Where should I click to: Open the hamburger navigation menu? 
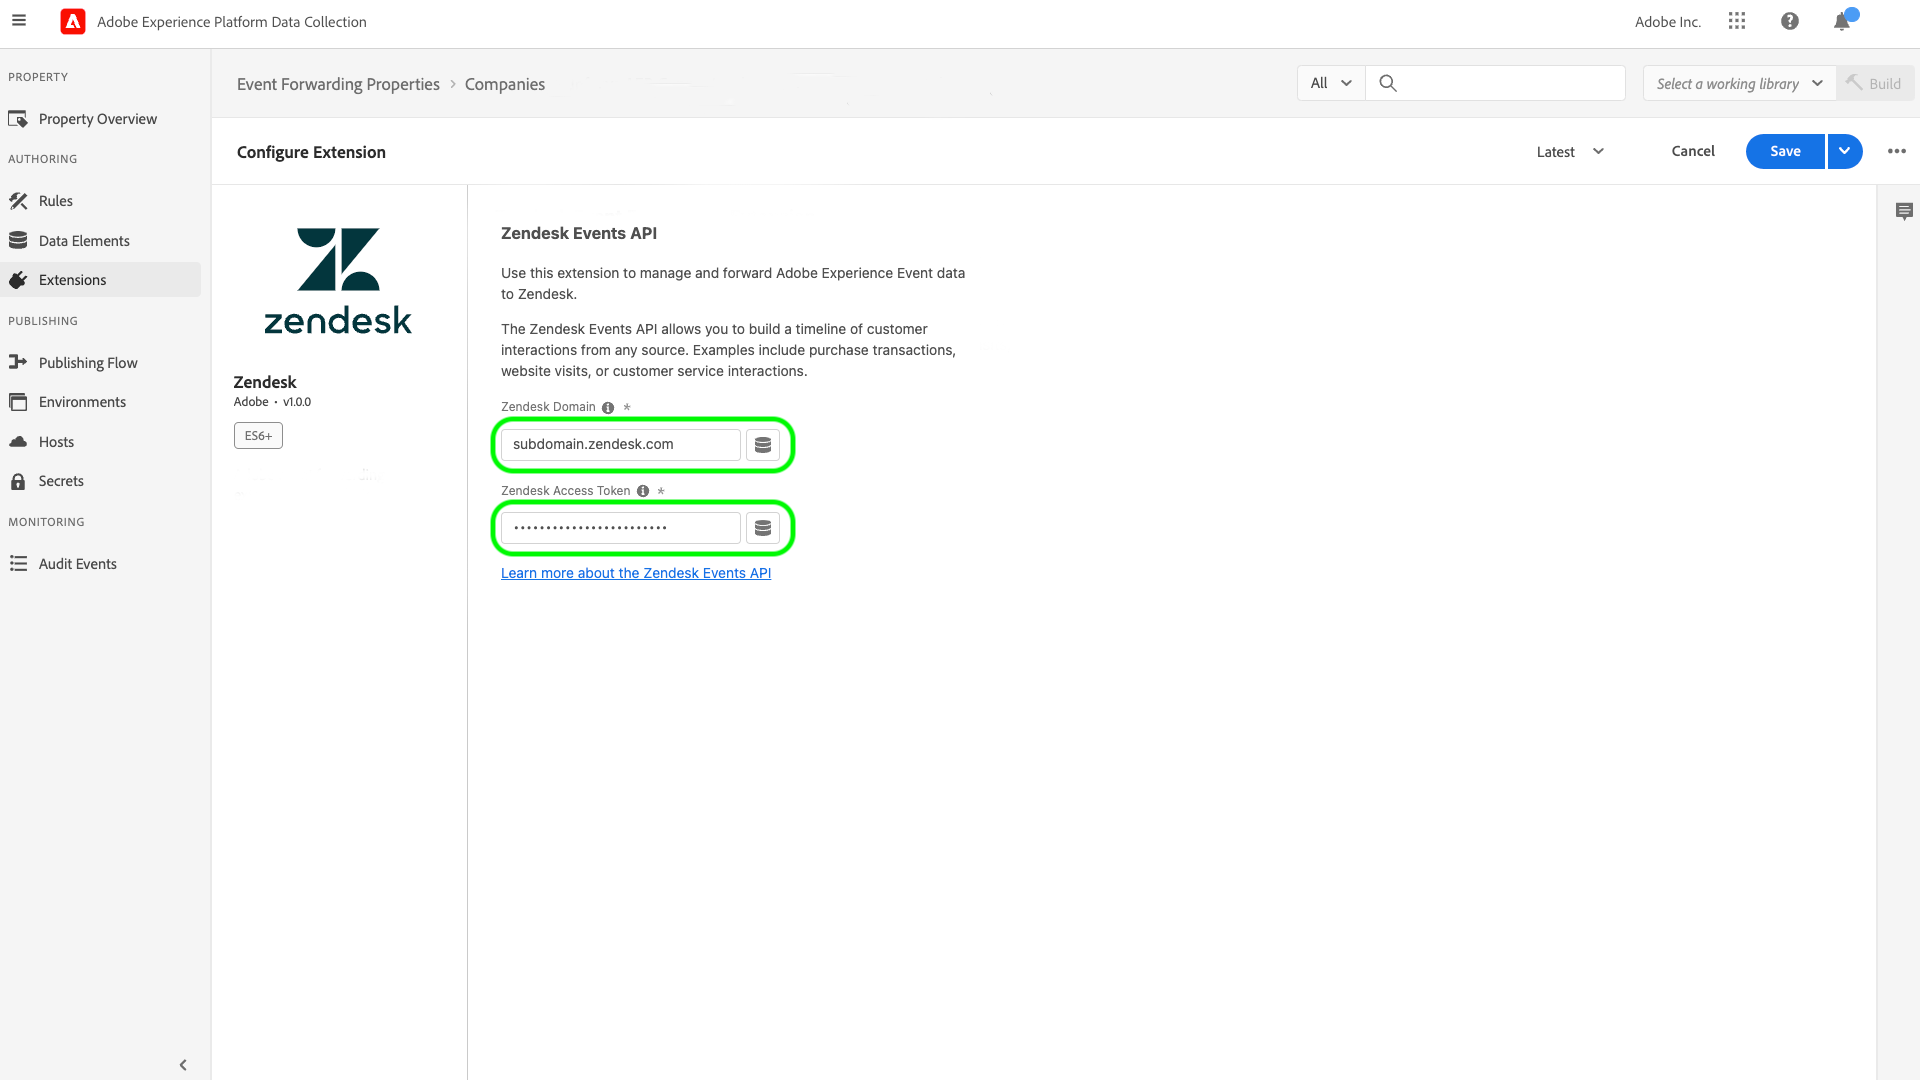tap(19, 21)
